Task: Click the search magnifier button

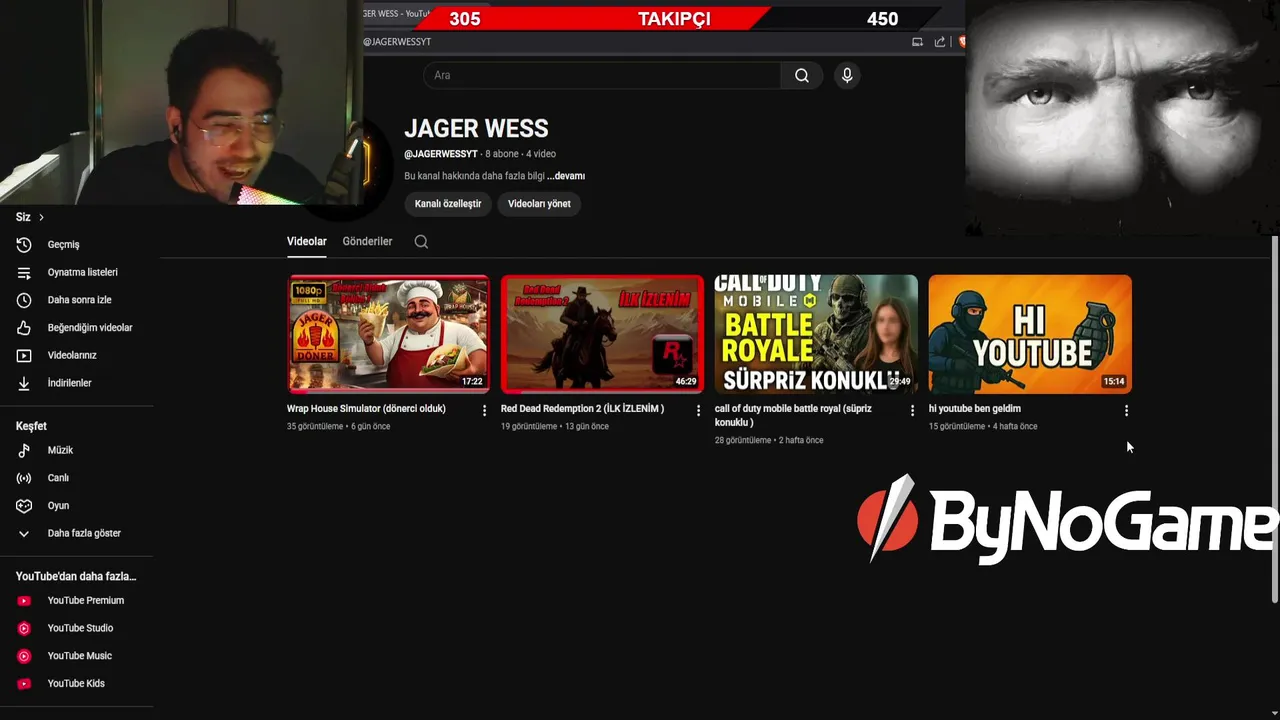Action: click(802, 75)
